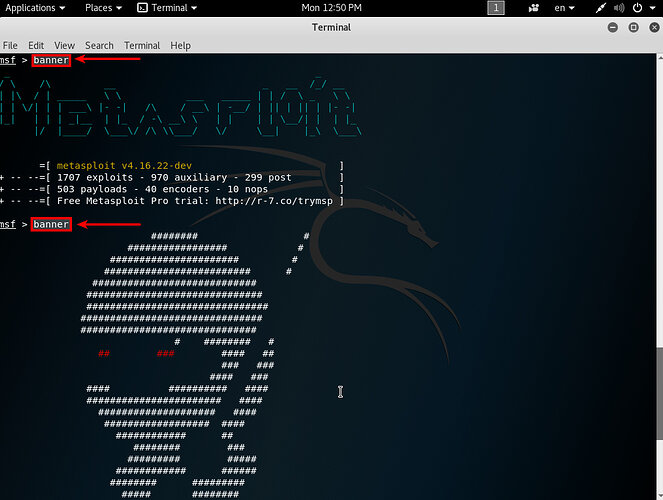
Task: Select the workspace 1 indicator
Action: click(496, 8)
